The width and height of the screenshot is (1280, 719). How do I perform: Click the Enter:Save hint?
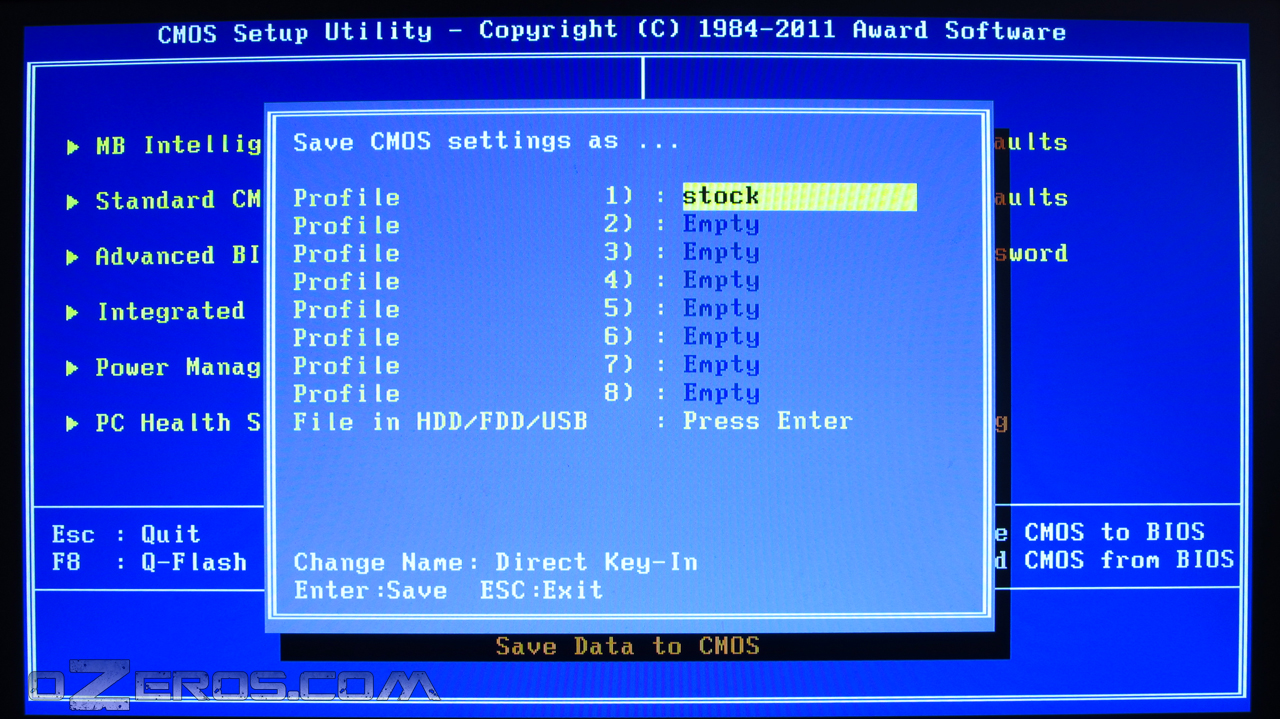370,590
